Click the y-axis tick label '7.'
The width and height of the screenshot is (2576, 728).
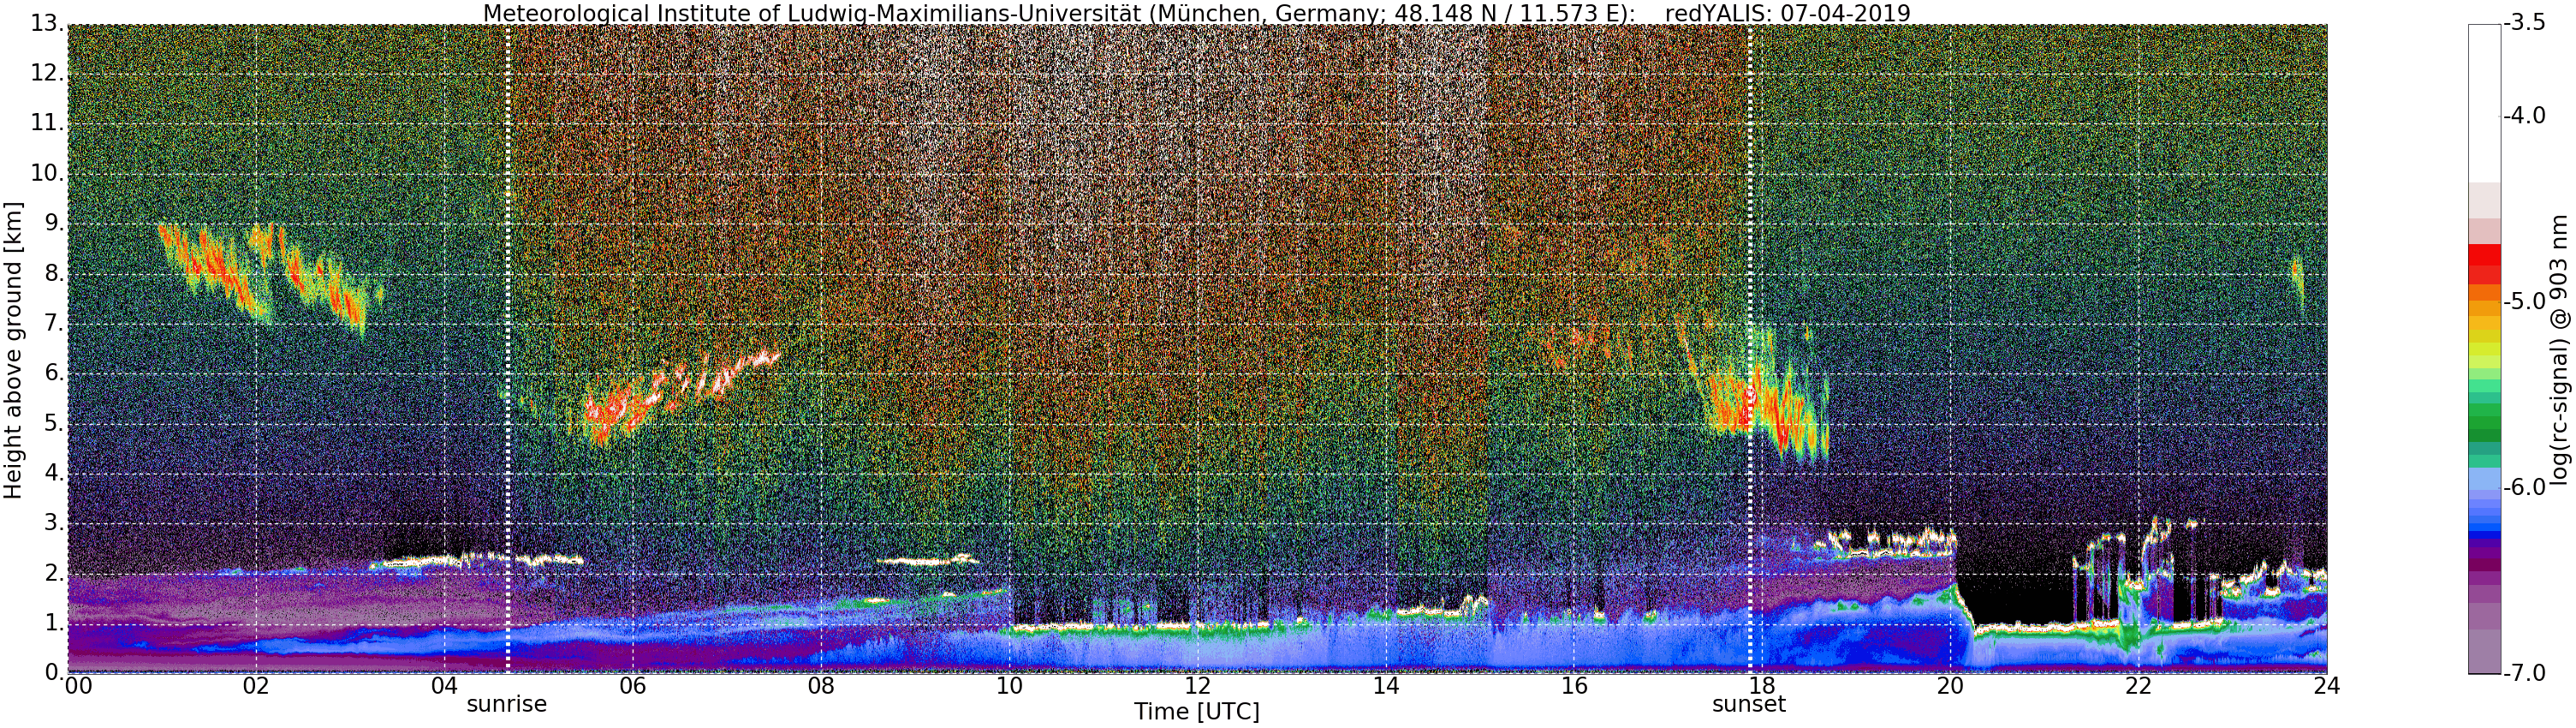coord(52,324)
